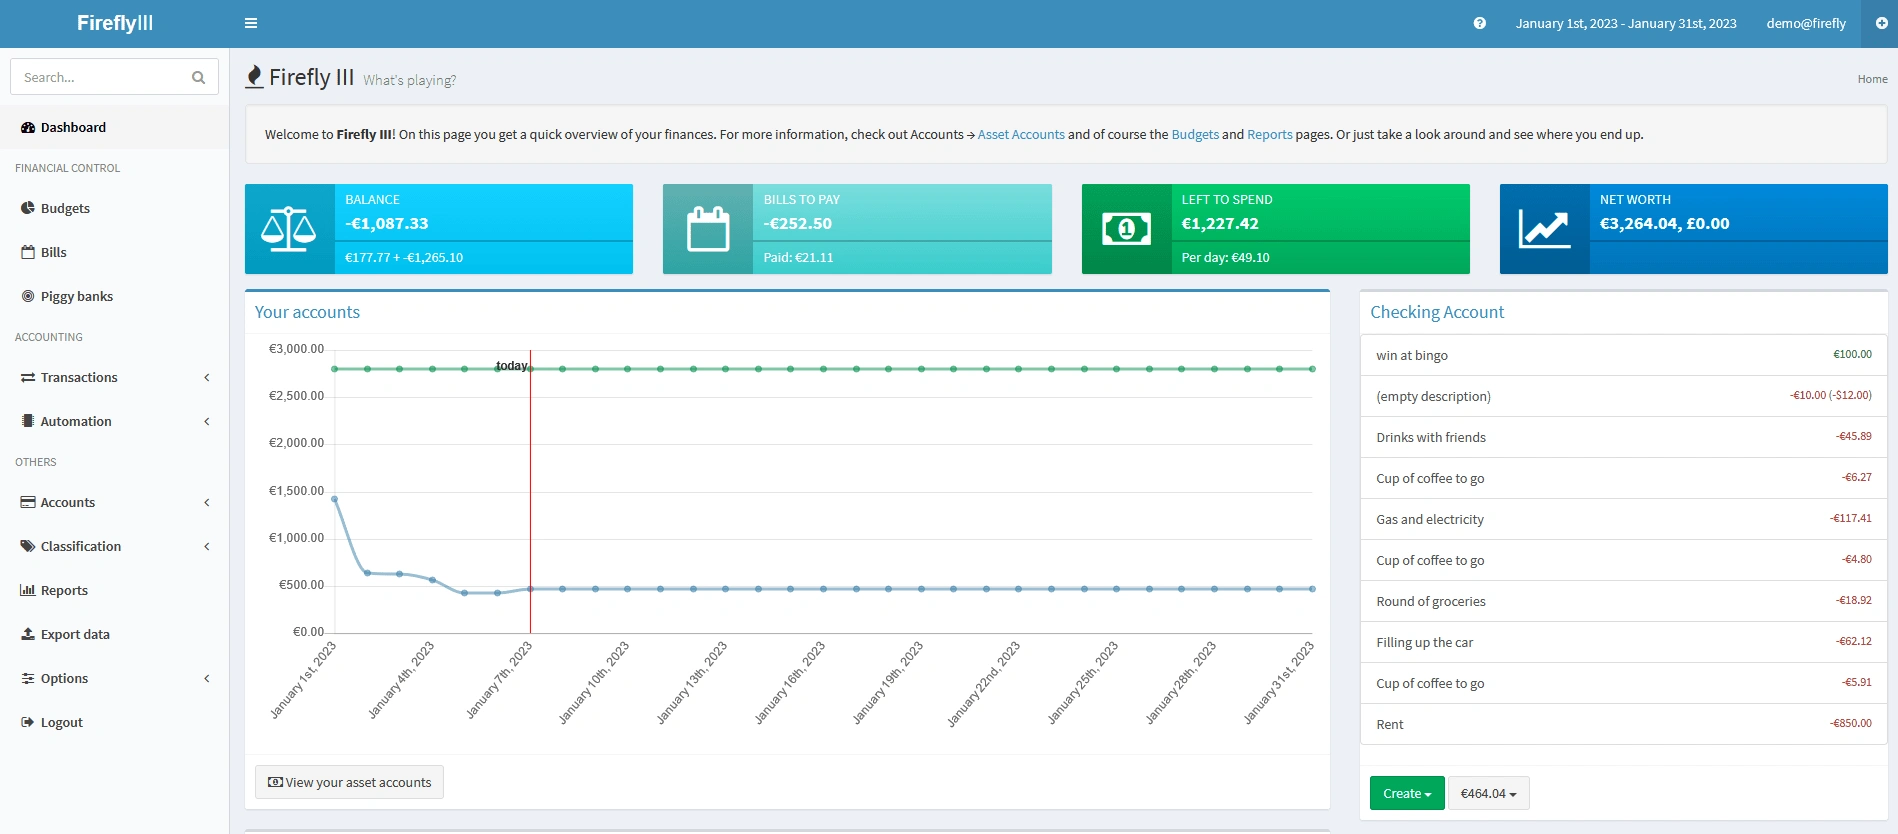Click the today marker on chart
This screenshot has width=1898, height=834.
pyautogui.click(x=512, y=366)
